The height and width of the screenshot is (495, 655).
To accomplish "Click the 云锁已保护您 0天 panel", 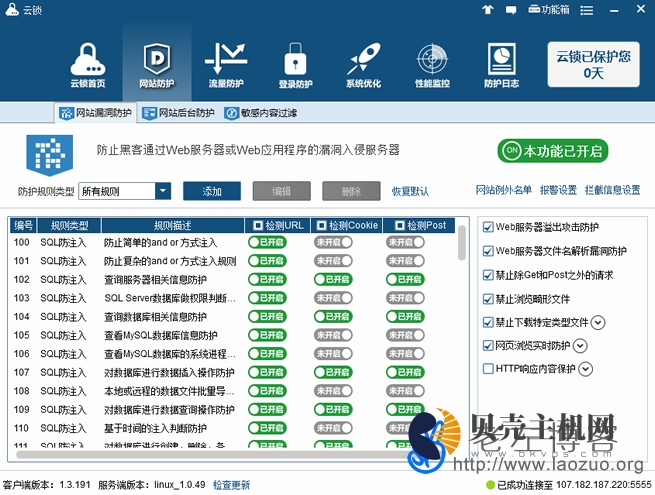I will pyautogui.click(x=593, y=64).
